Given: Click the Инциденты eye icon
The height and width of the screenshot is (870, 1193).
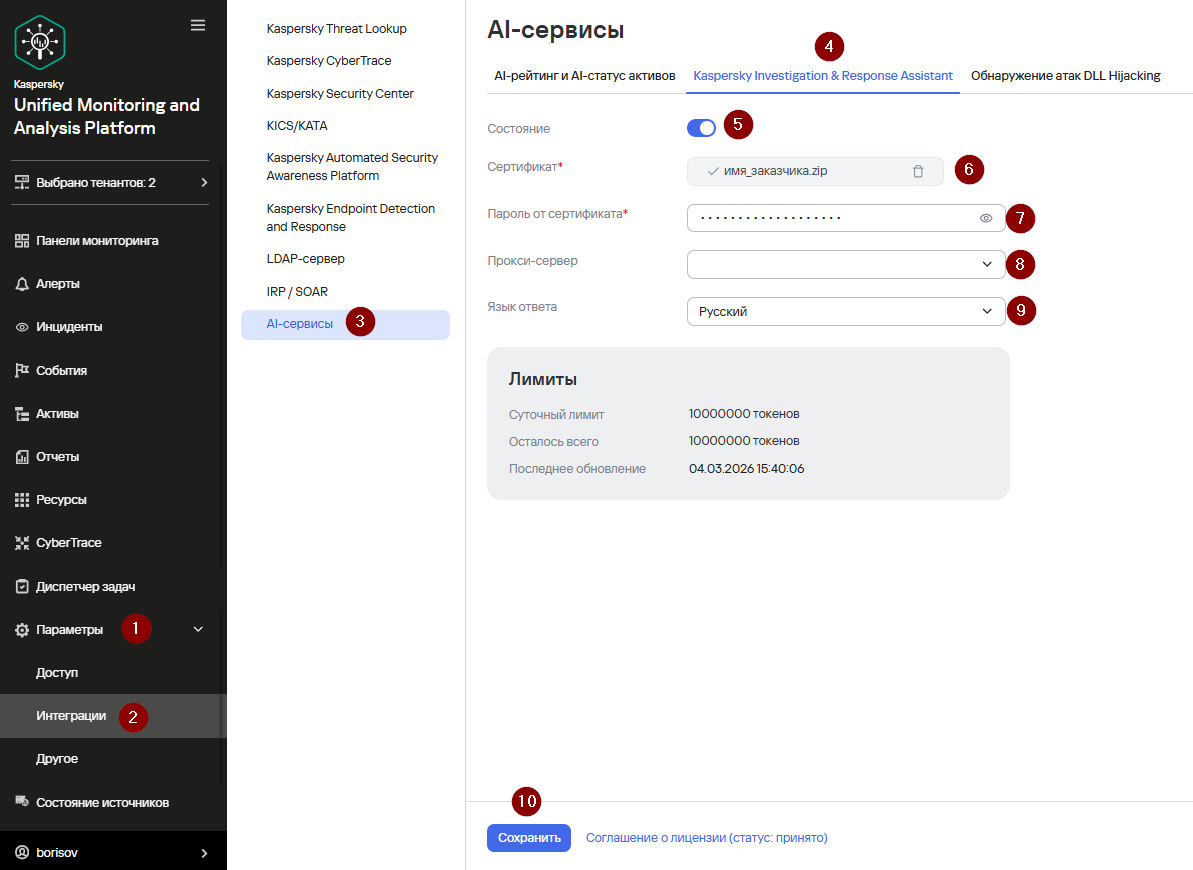Looking at the screenshot, I should pyautogui.click(x=22, y=327).
